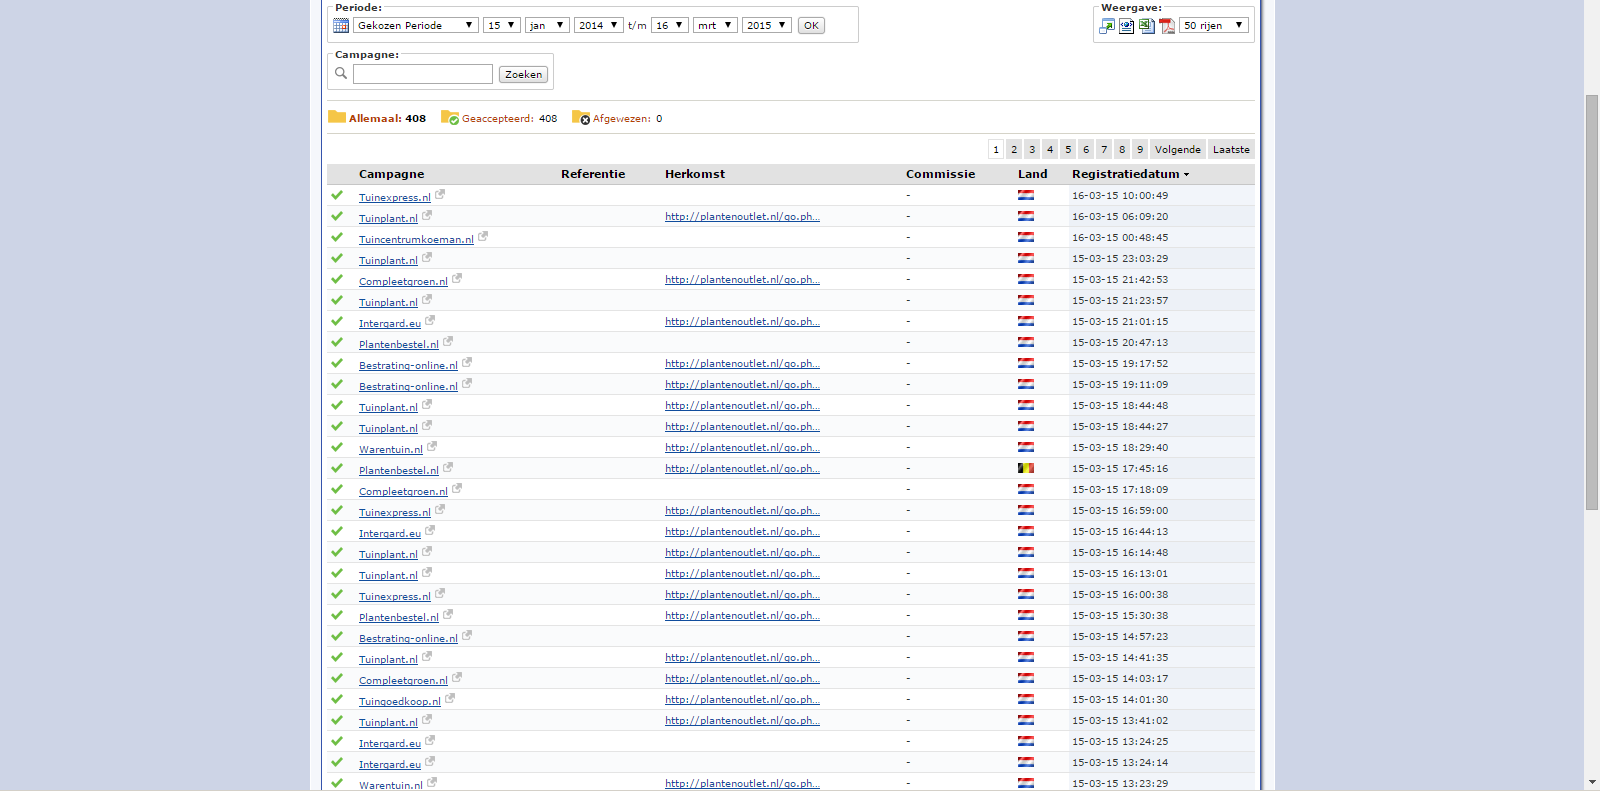Click the vertical page scrollbar thumb

pyautogui.click(x=1592, y=302)
